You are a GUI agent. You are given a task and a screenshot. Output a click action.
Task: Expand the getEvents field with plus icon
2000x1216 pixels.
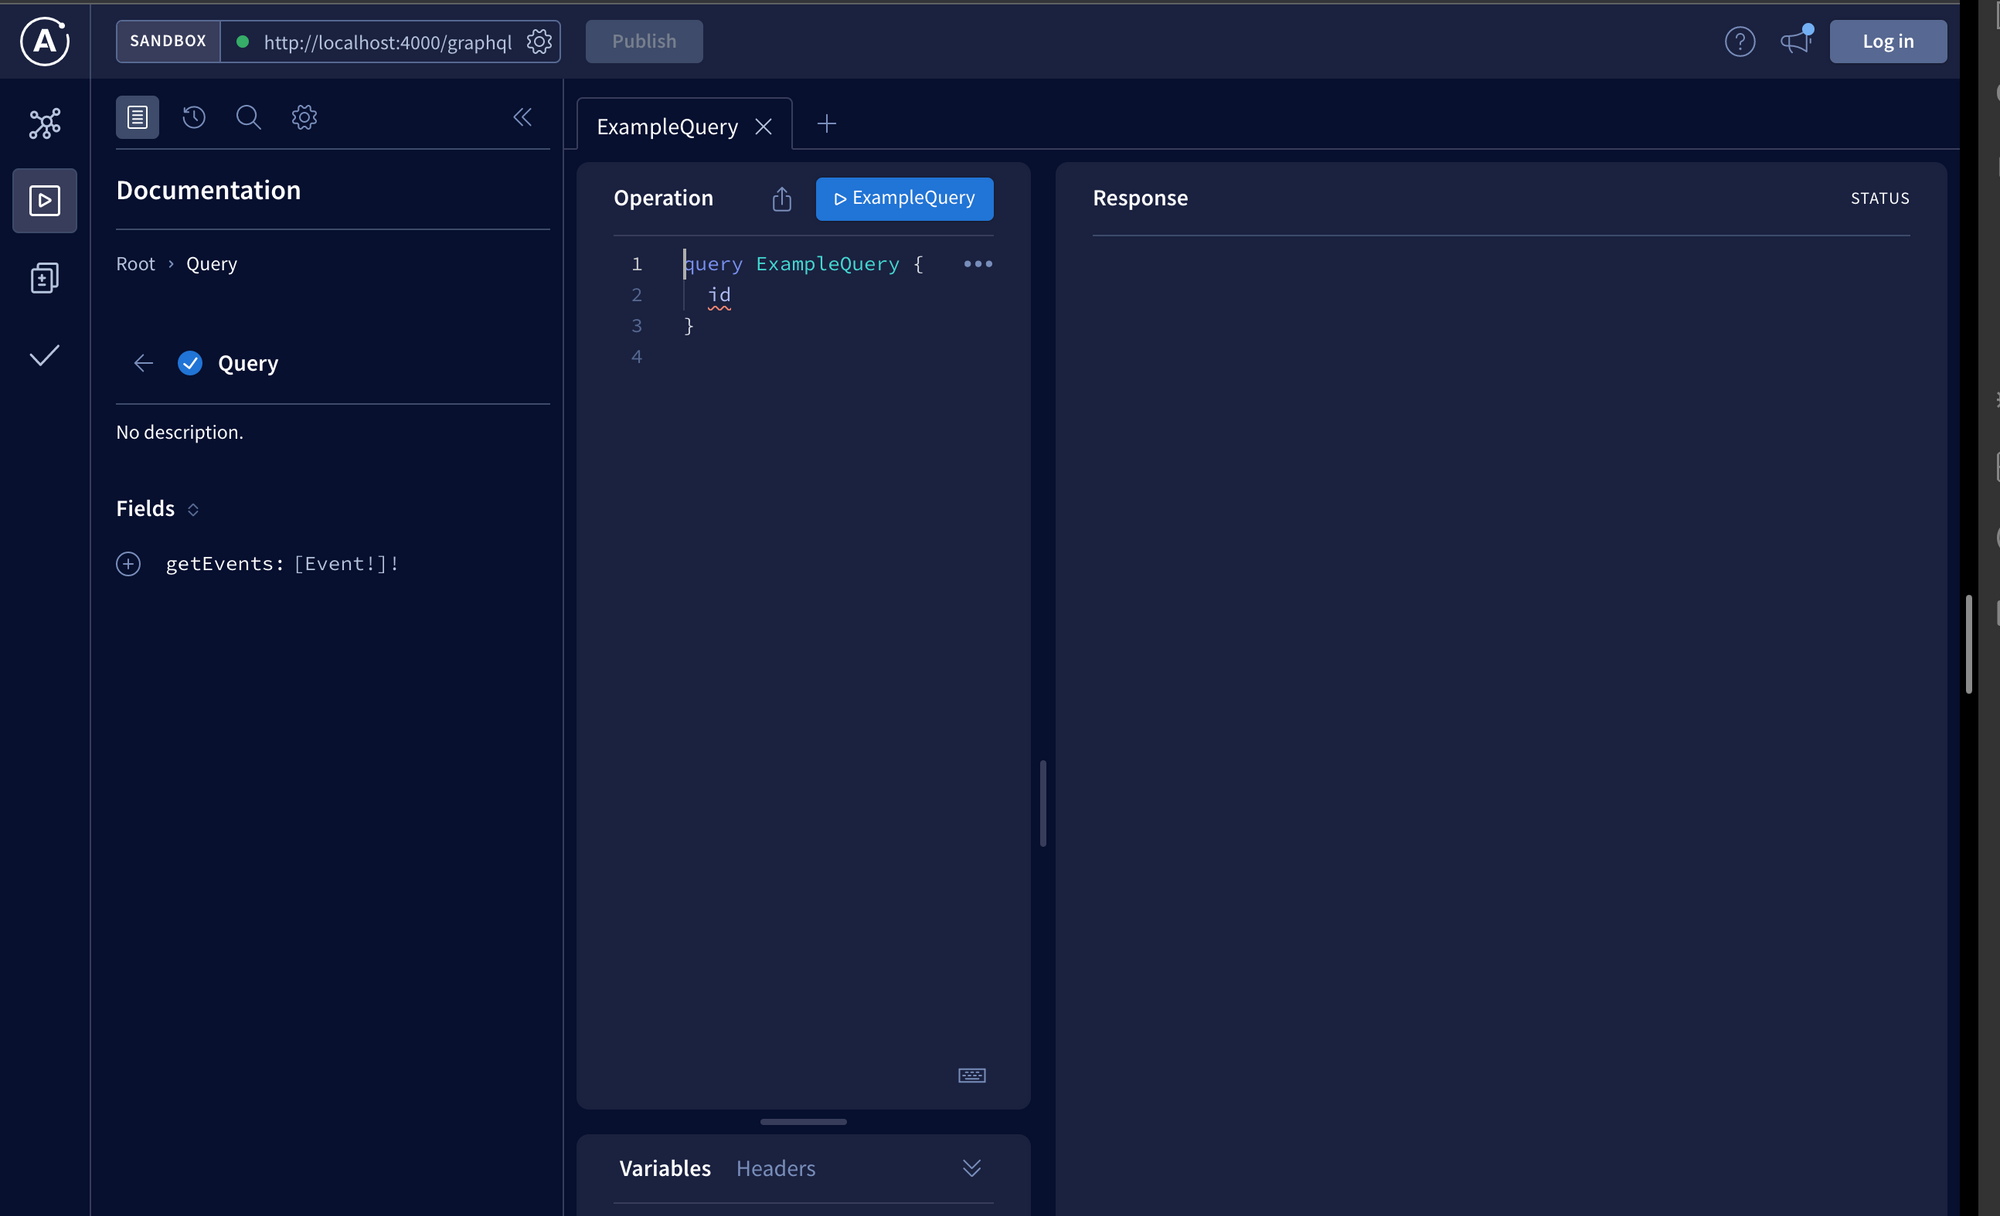(x=127, y=563)
